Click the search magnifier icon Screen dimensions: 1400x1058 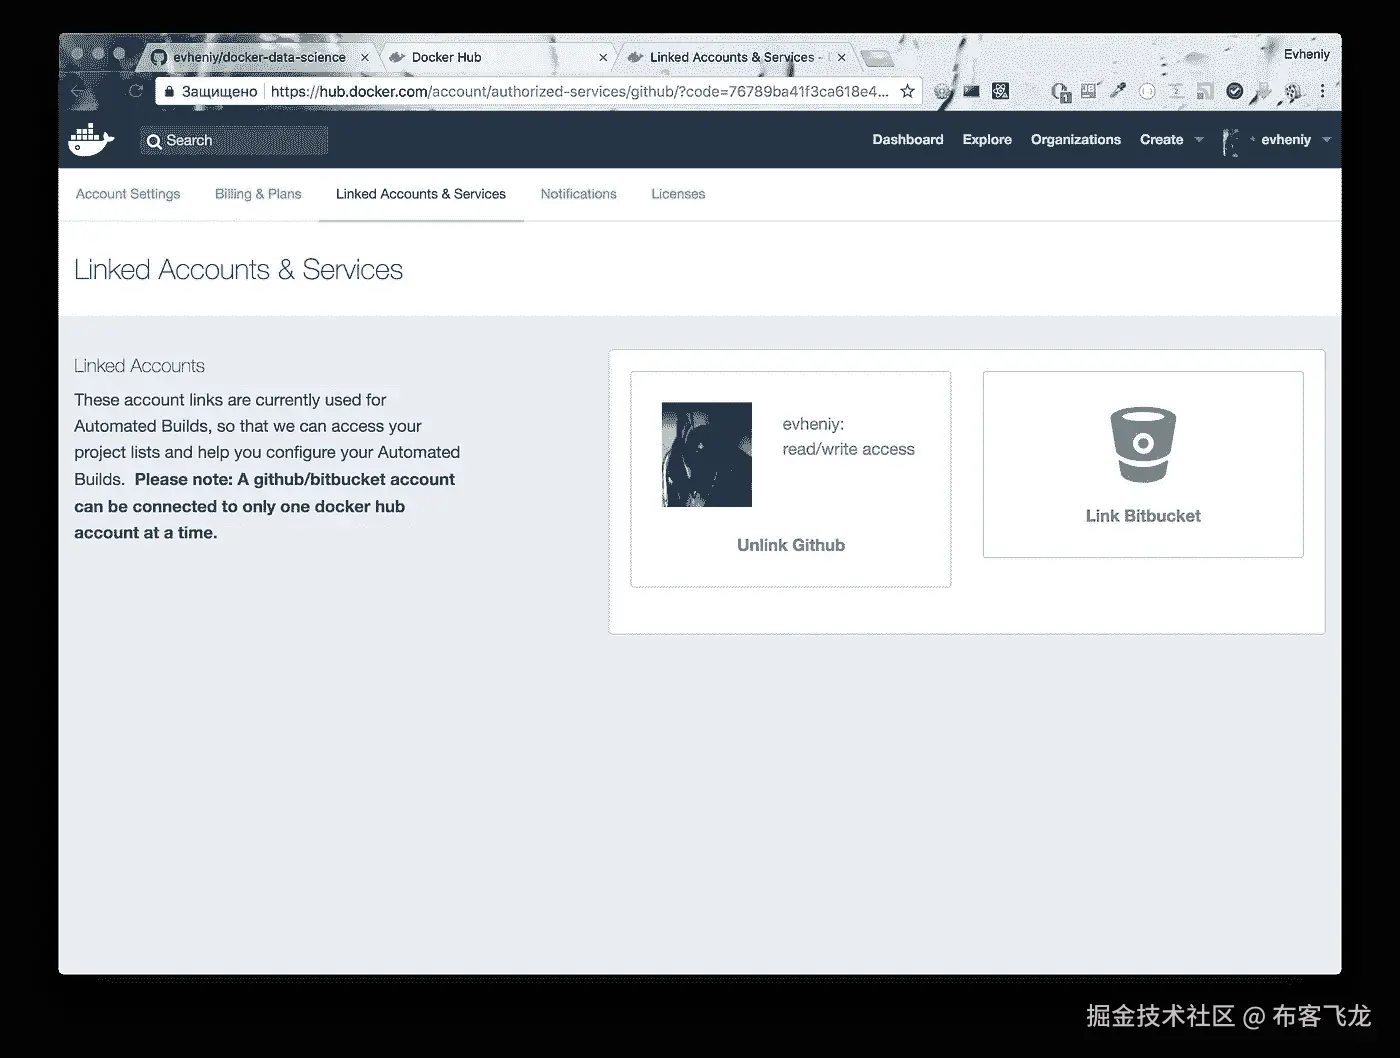coord(154,142)
